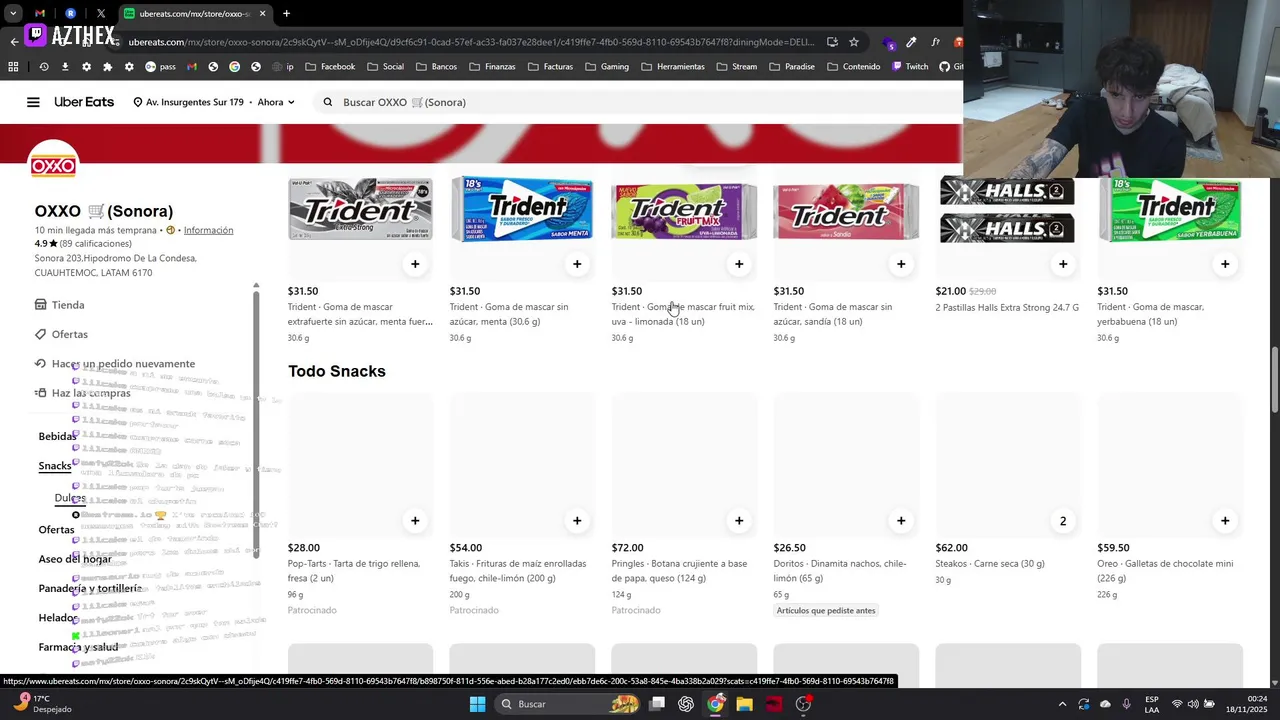Image resolution: width=1280 pixels, height=720 pixels.
Task: Open the Social bookmarks folder
Action: coord(386,67)
